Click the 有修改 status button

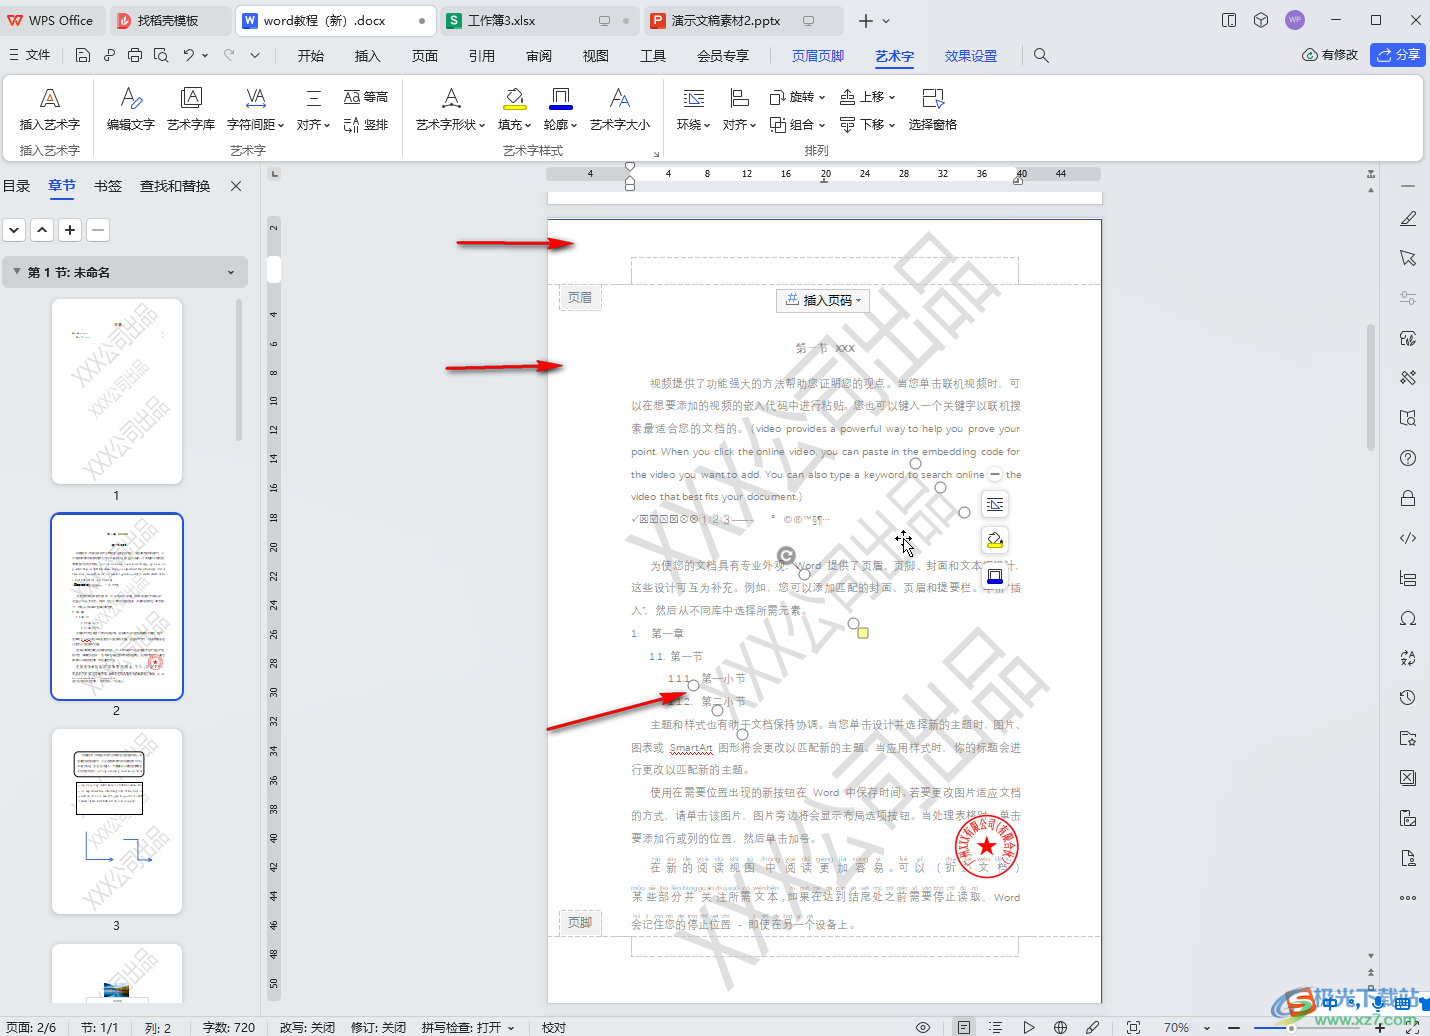1330,55
